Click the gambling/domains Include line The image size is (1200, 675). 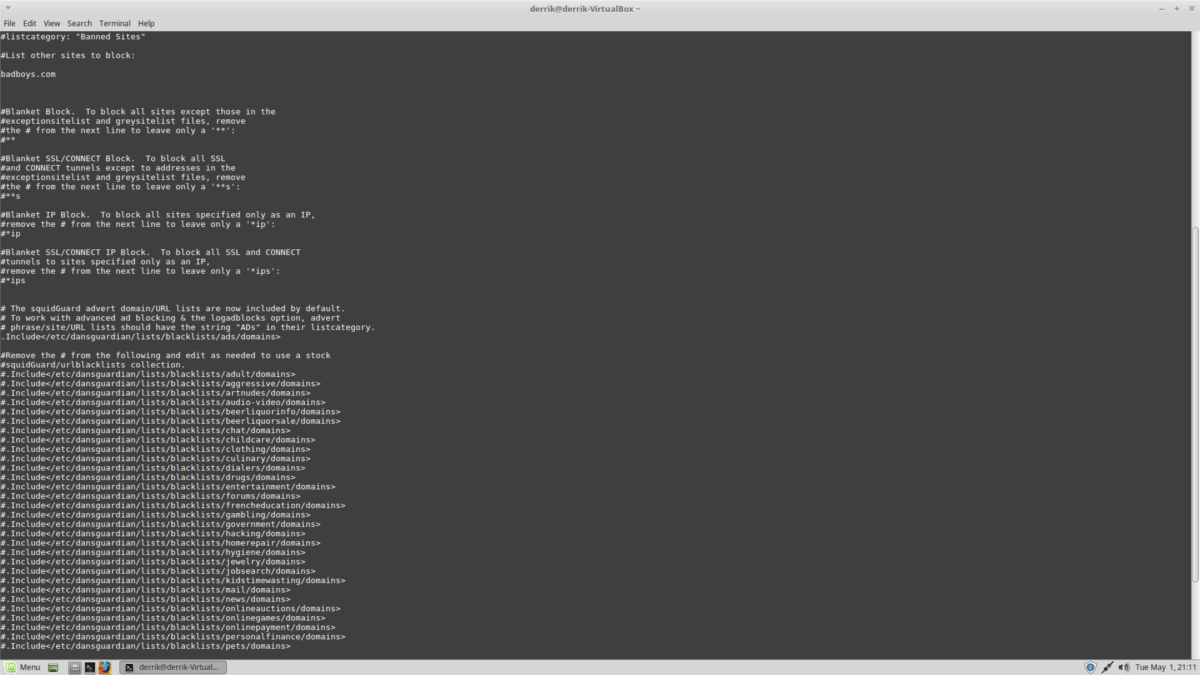[x=155, y=514]
